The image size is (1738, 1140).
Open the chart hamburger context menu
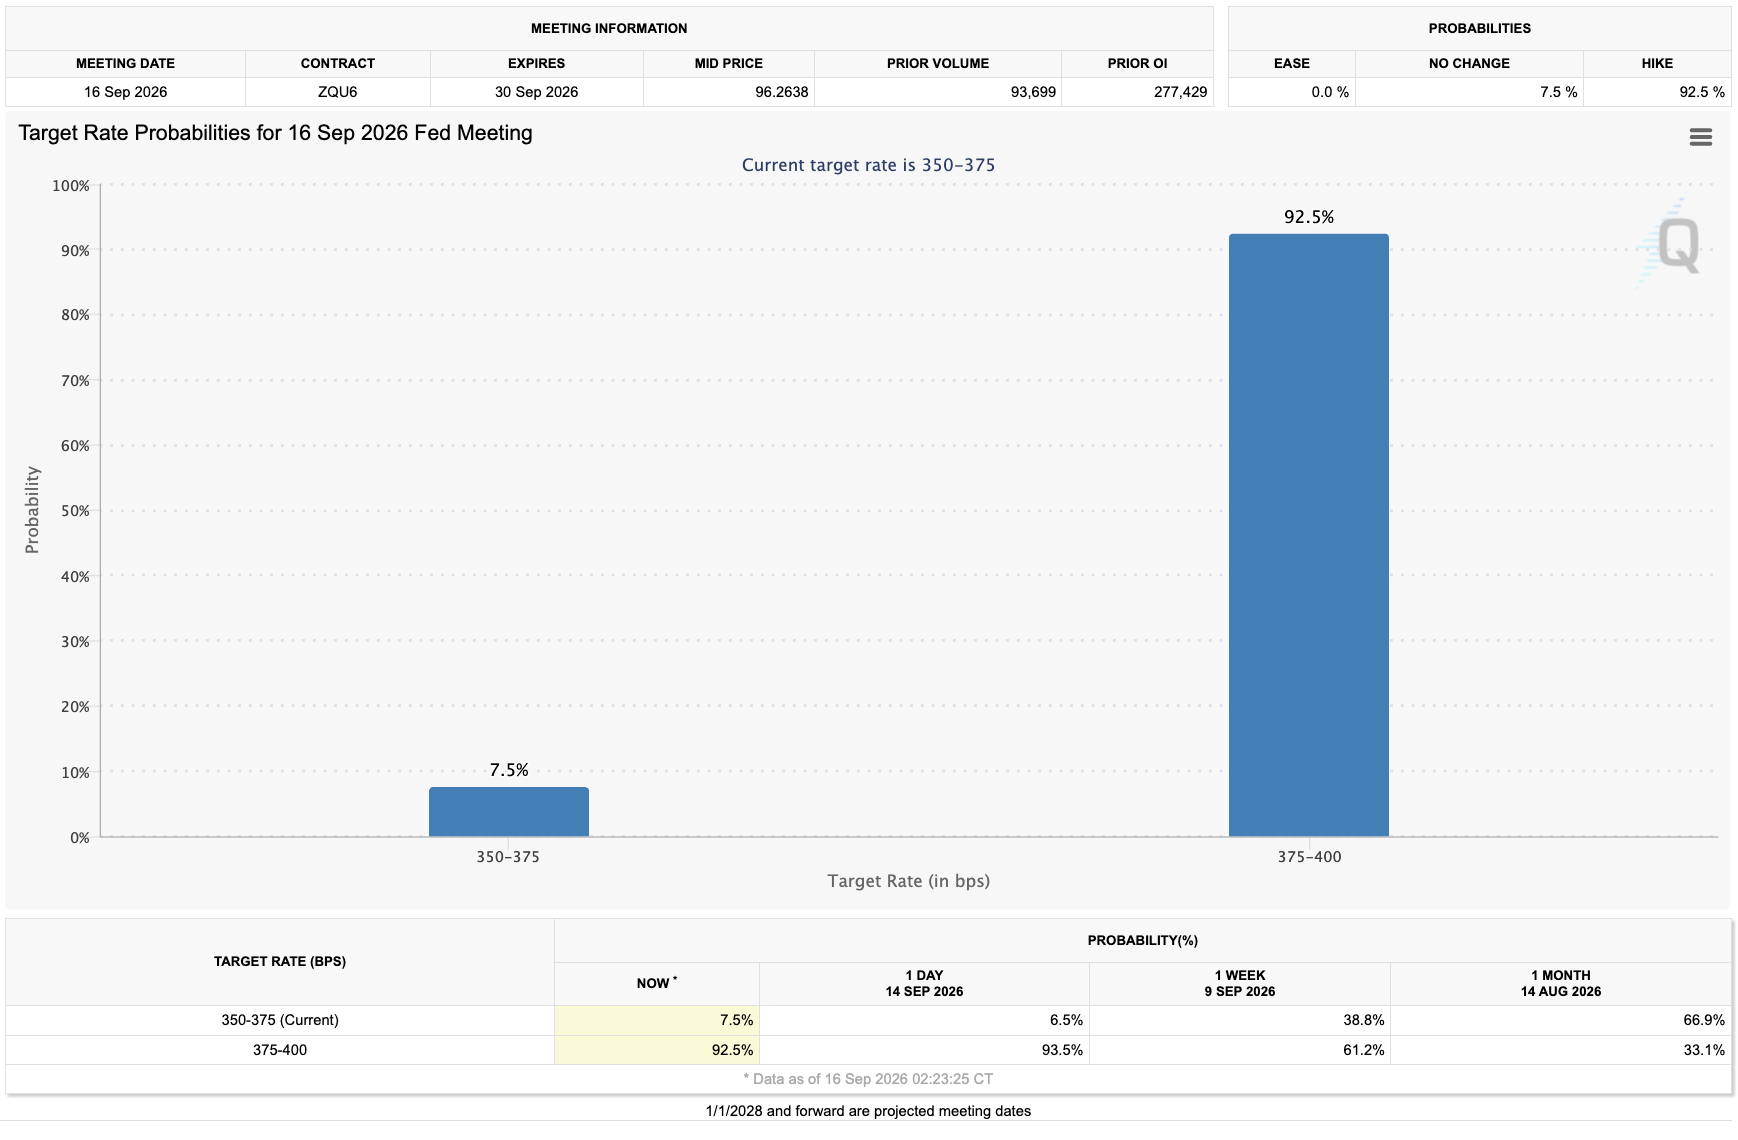tap(1700, 137)
